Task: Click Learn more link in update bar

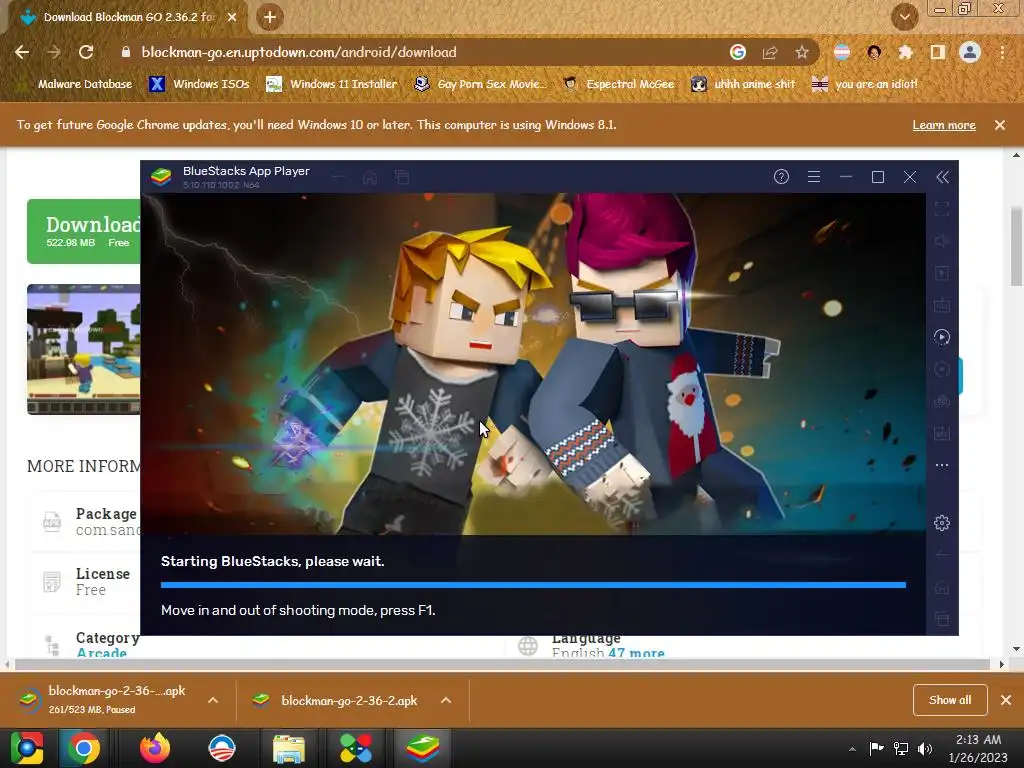Action: coord(944,125)
